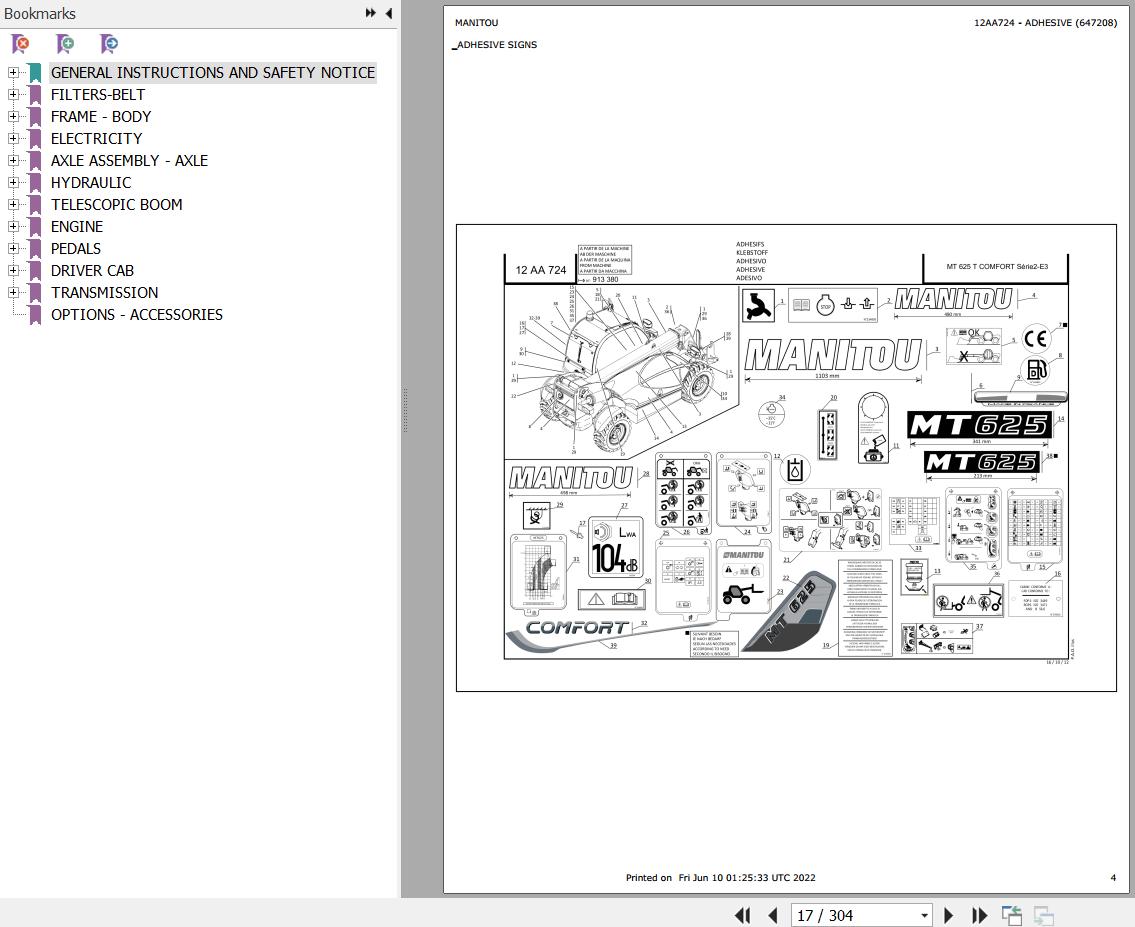
Task: Click the GENERAL INSTRUCTIONS bookmark teal ribbon icon
Action: [x=35, y=73]
